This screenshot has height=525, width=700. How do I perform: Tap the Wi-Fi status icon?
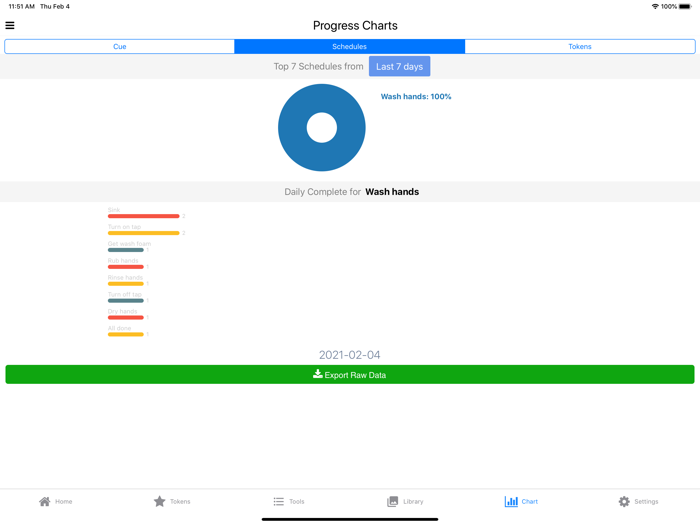(x=655, y=6)
